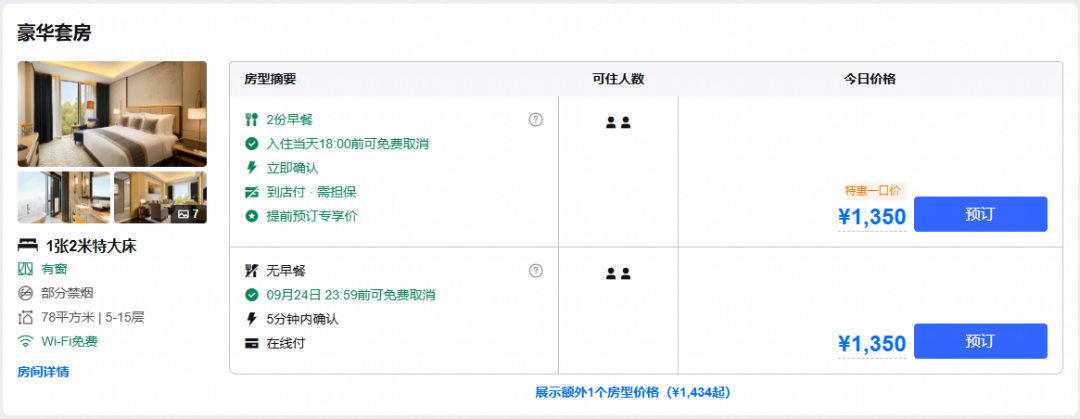Click the credit card icon beside 在线付

pyautogui.click(x=251, y=343)
